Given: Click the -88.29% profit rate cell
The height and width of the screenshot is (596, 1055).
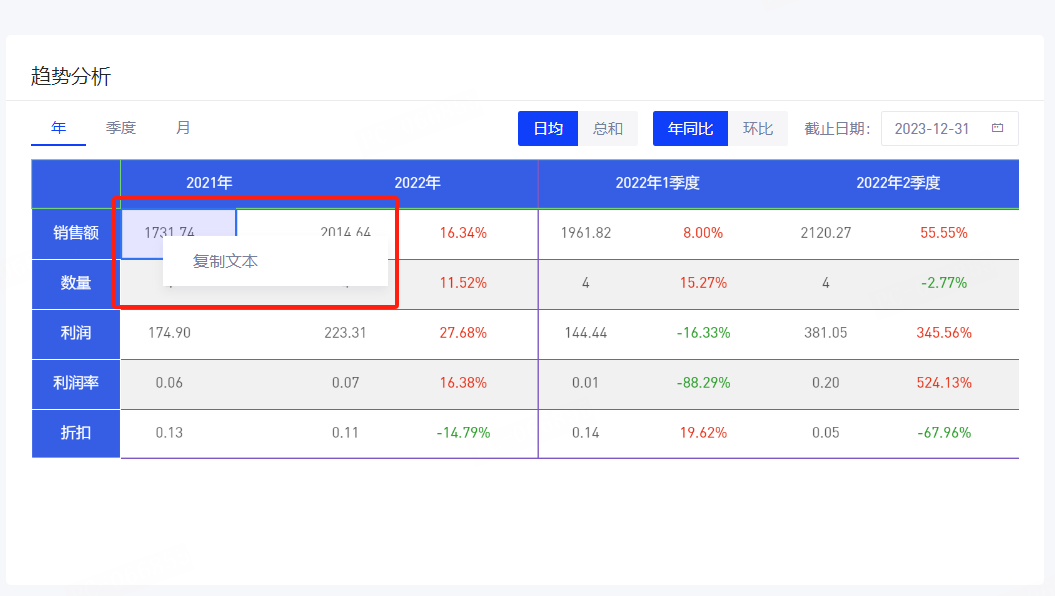Looking at the screenshot, I should [x=702, y=383].
